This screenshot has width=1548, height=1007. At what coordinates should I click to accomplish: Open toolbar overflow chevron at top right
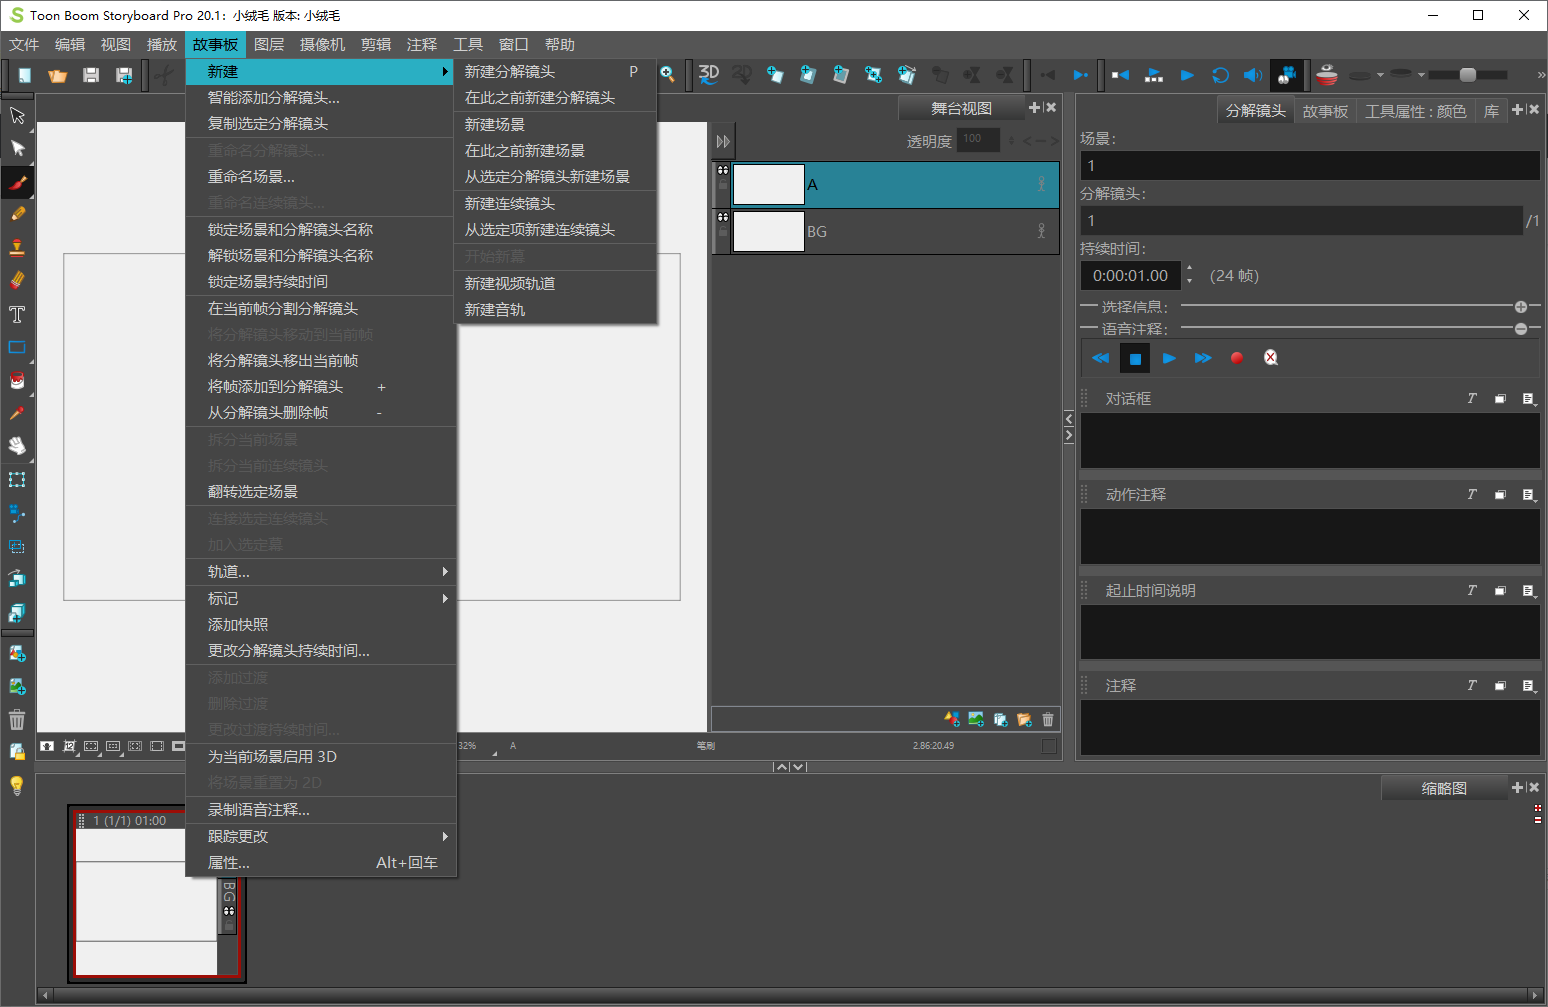(1540, 75)
